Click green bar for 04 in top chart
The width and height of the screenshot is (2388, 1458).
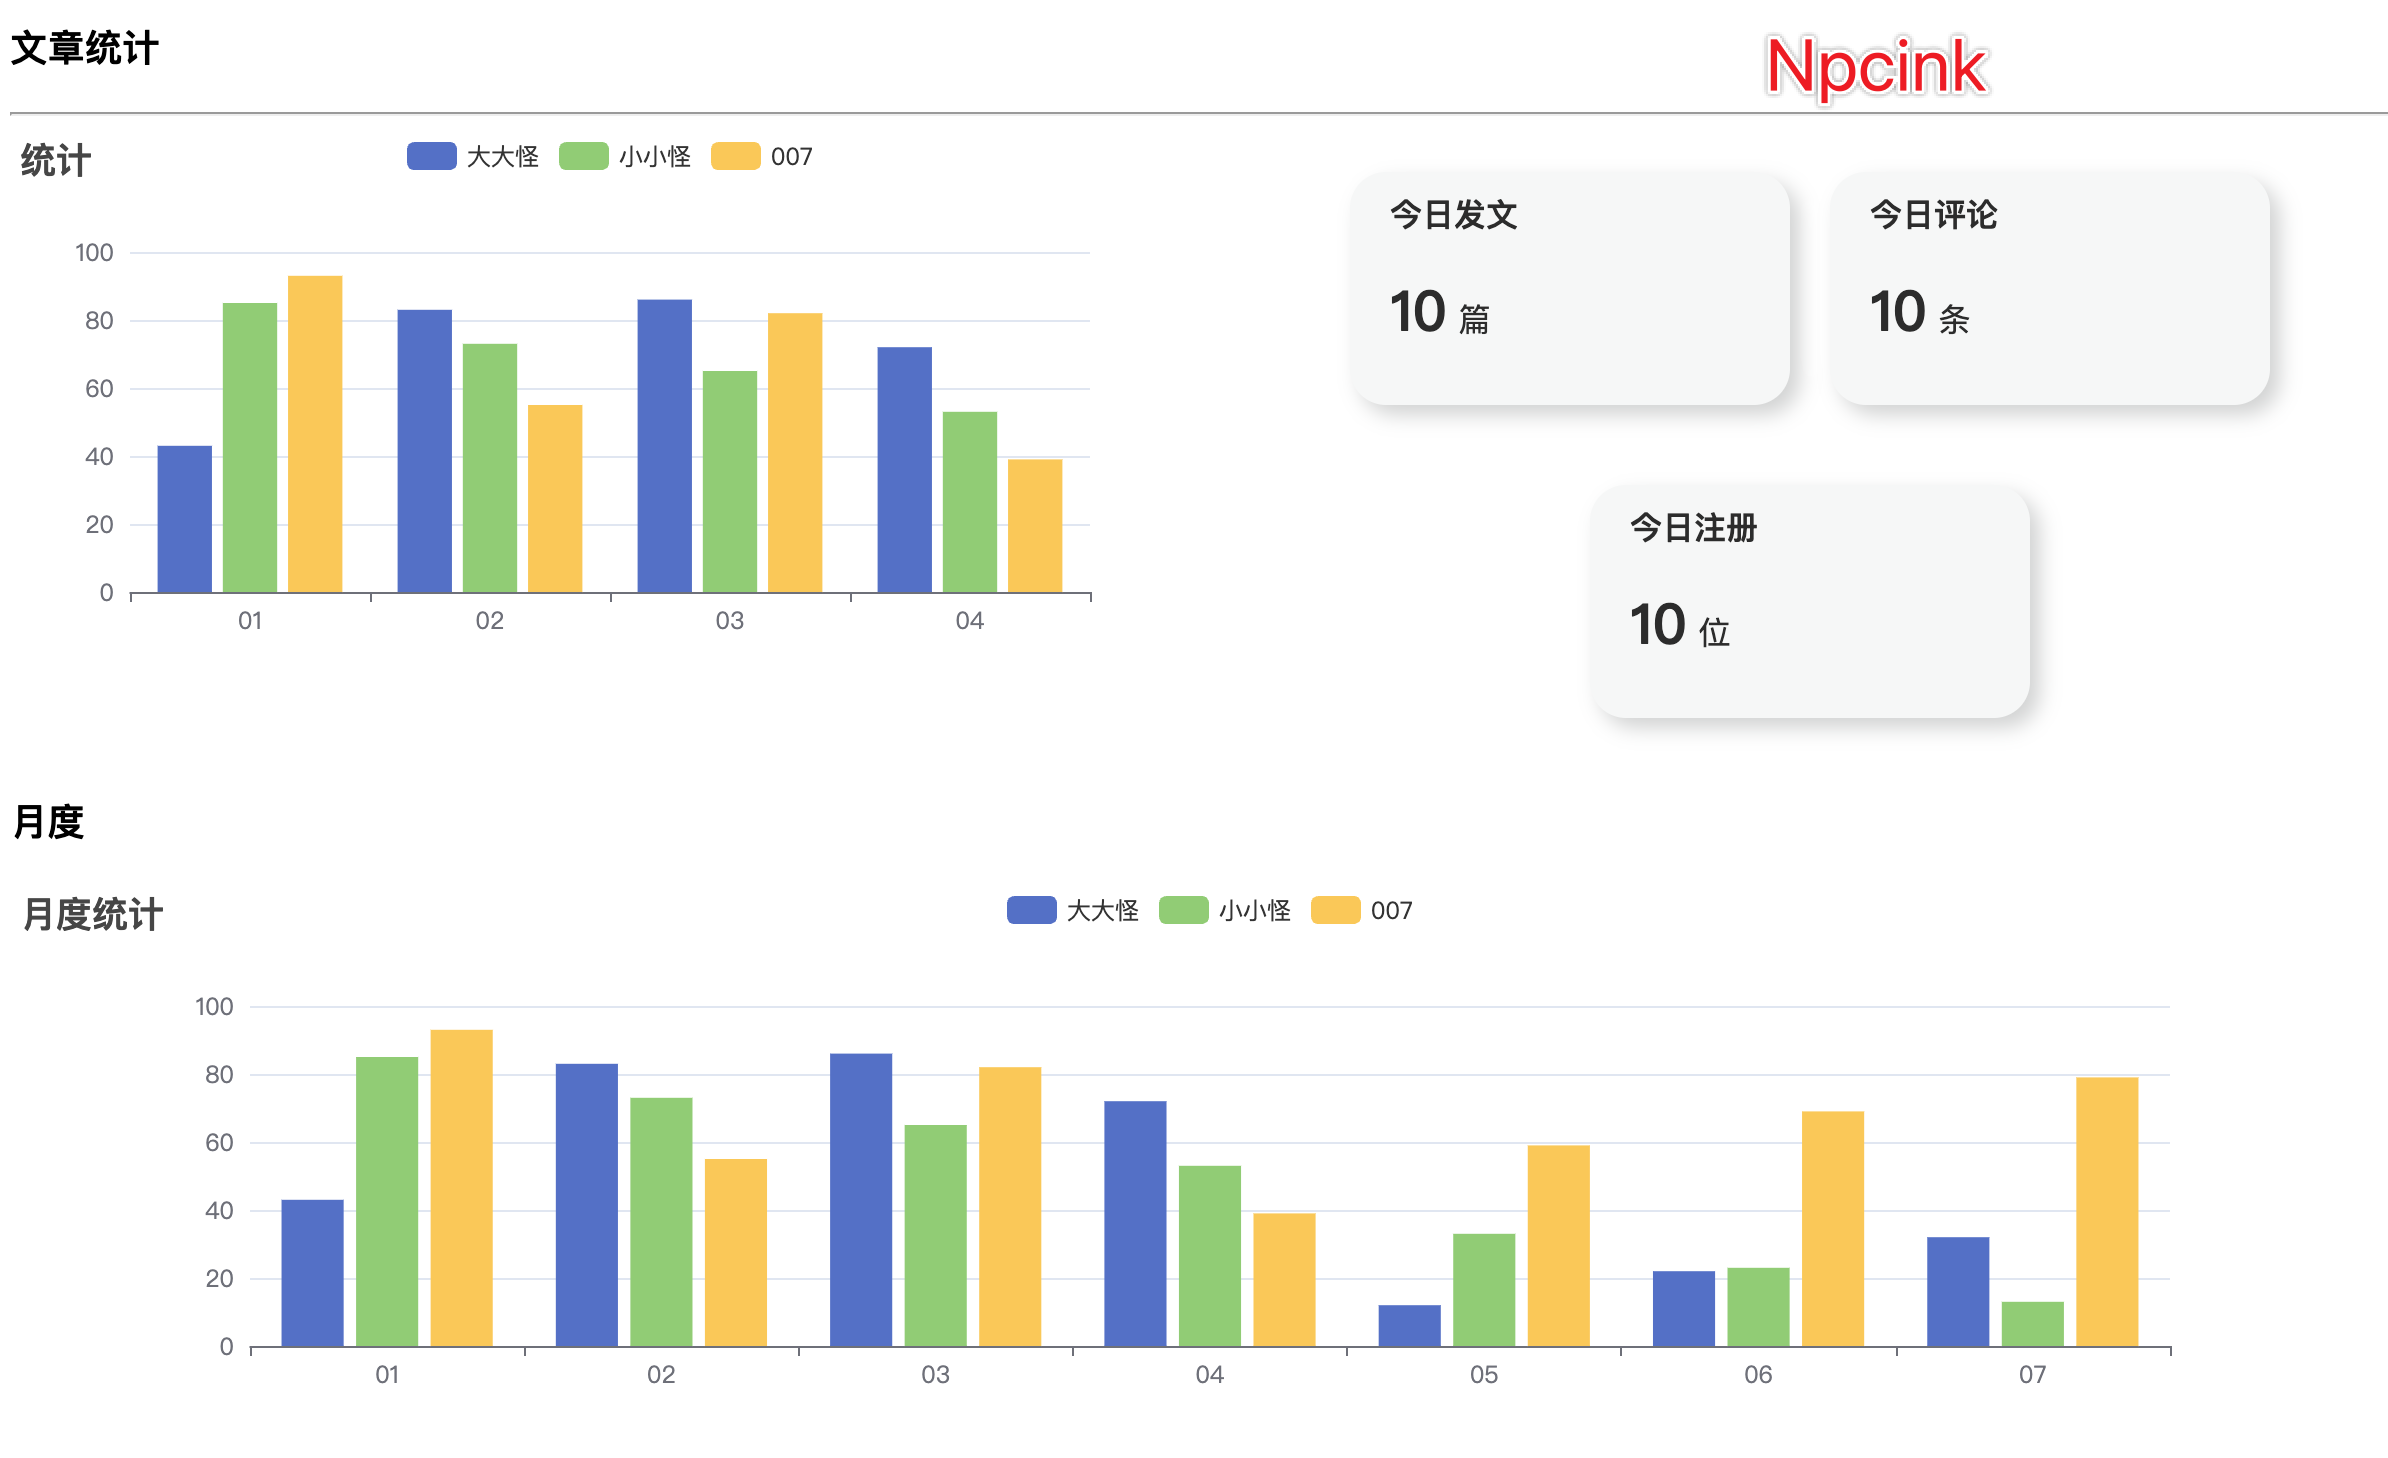click(x=970, y=502)
